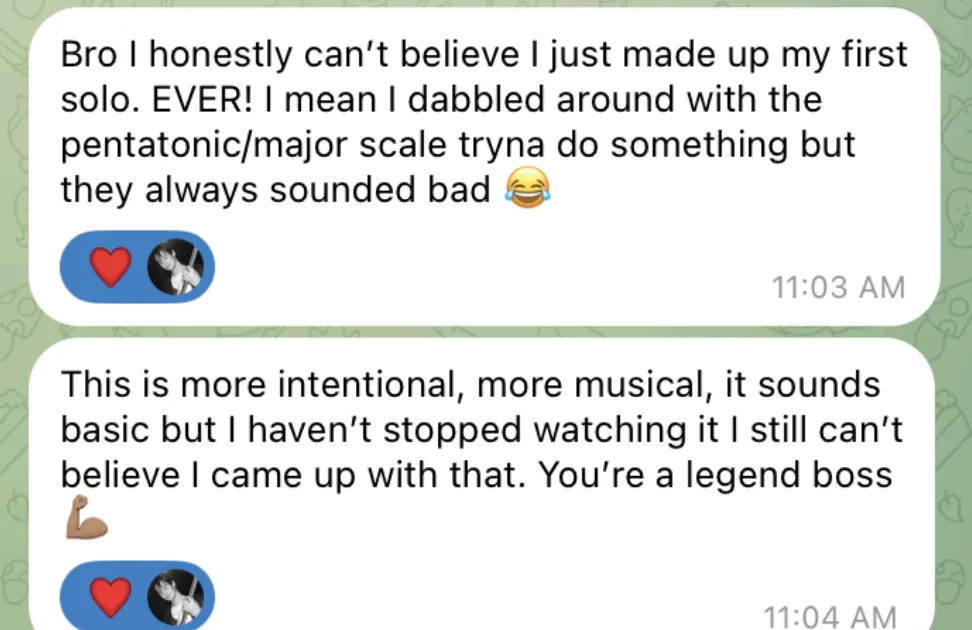This screenshot has height=630, width=972.
Task: Click the words my first at line end
Action: point(845,56)
